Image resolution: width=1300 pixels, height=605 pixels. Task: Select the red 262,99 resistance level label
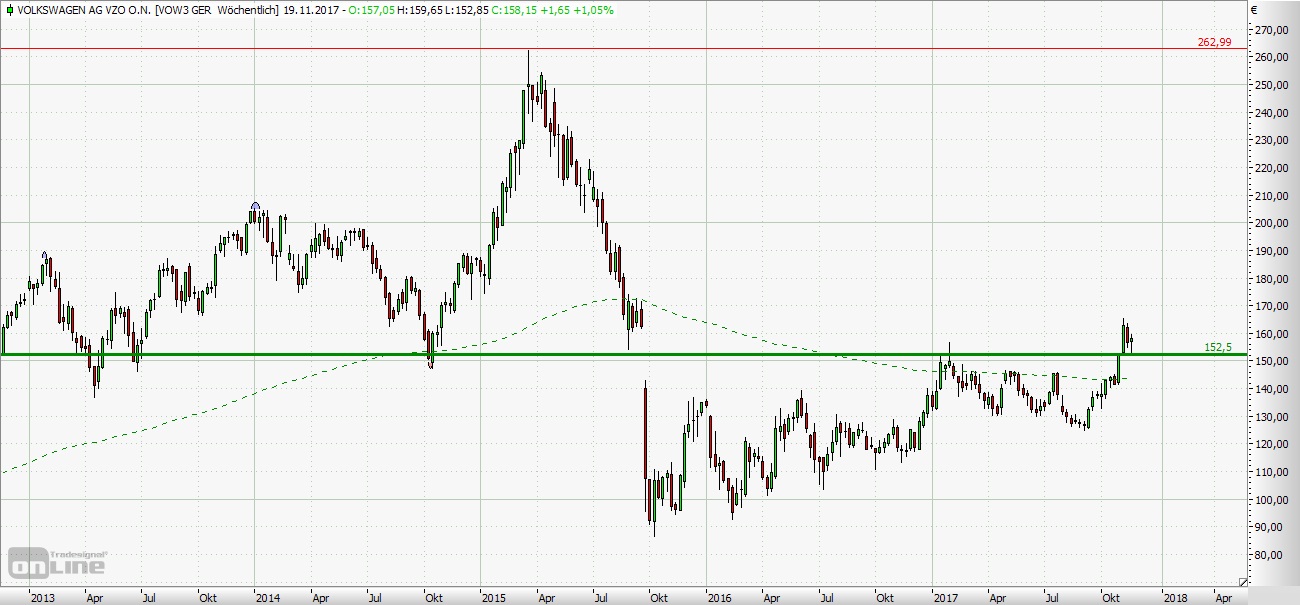click(1214, 42)
